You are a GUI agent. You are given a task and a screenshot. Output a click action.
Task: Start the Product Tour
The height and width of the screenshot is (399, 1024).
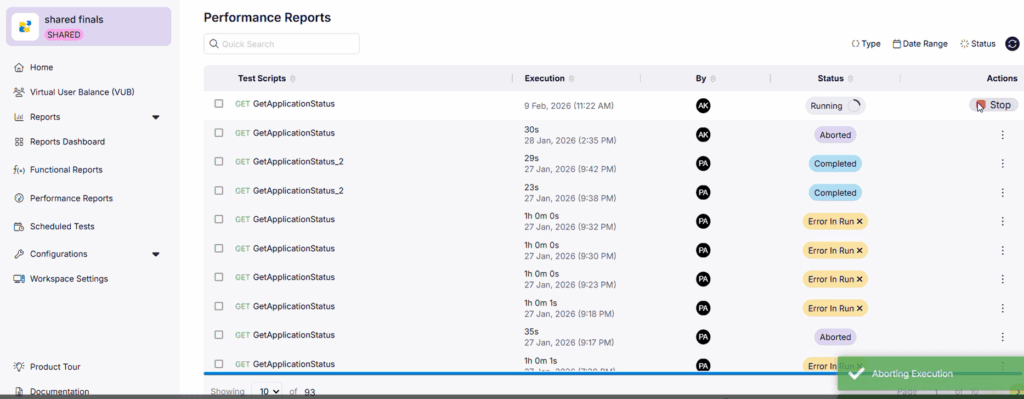tap(56, 367)
